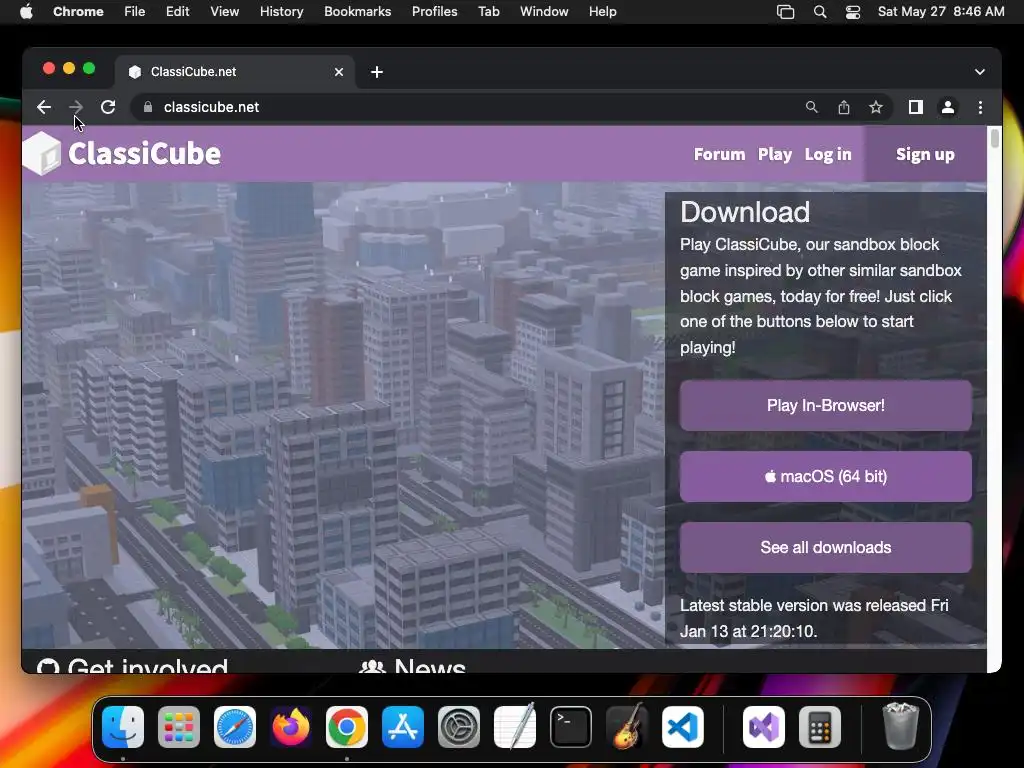Click the ClassiCube cube logo
The width and height of the screenshot is (1024, 768).
click(42, 153)
